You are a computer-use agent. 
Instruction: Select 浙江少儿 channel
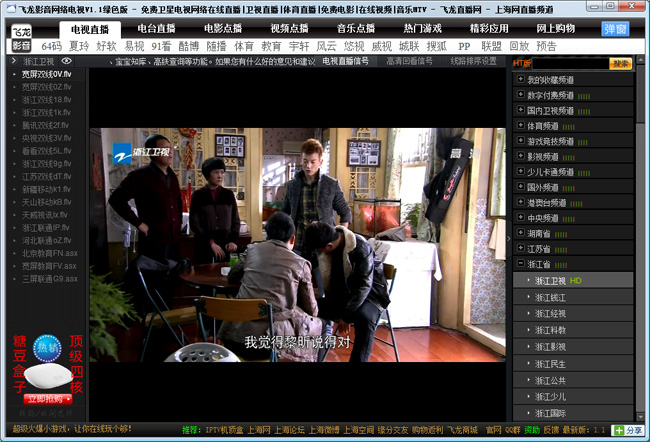click(573, 397)
